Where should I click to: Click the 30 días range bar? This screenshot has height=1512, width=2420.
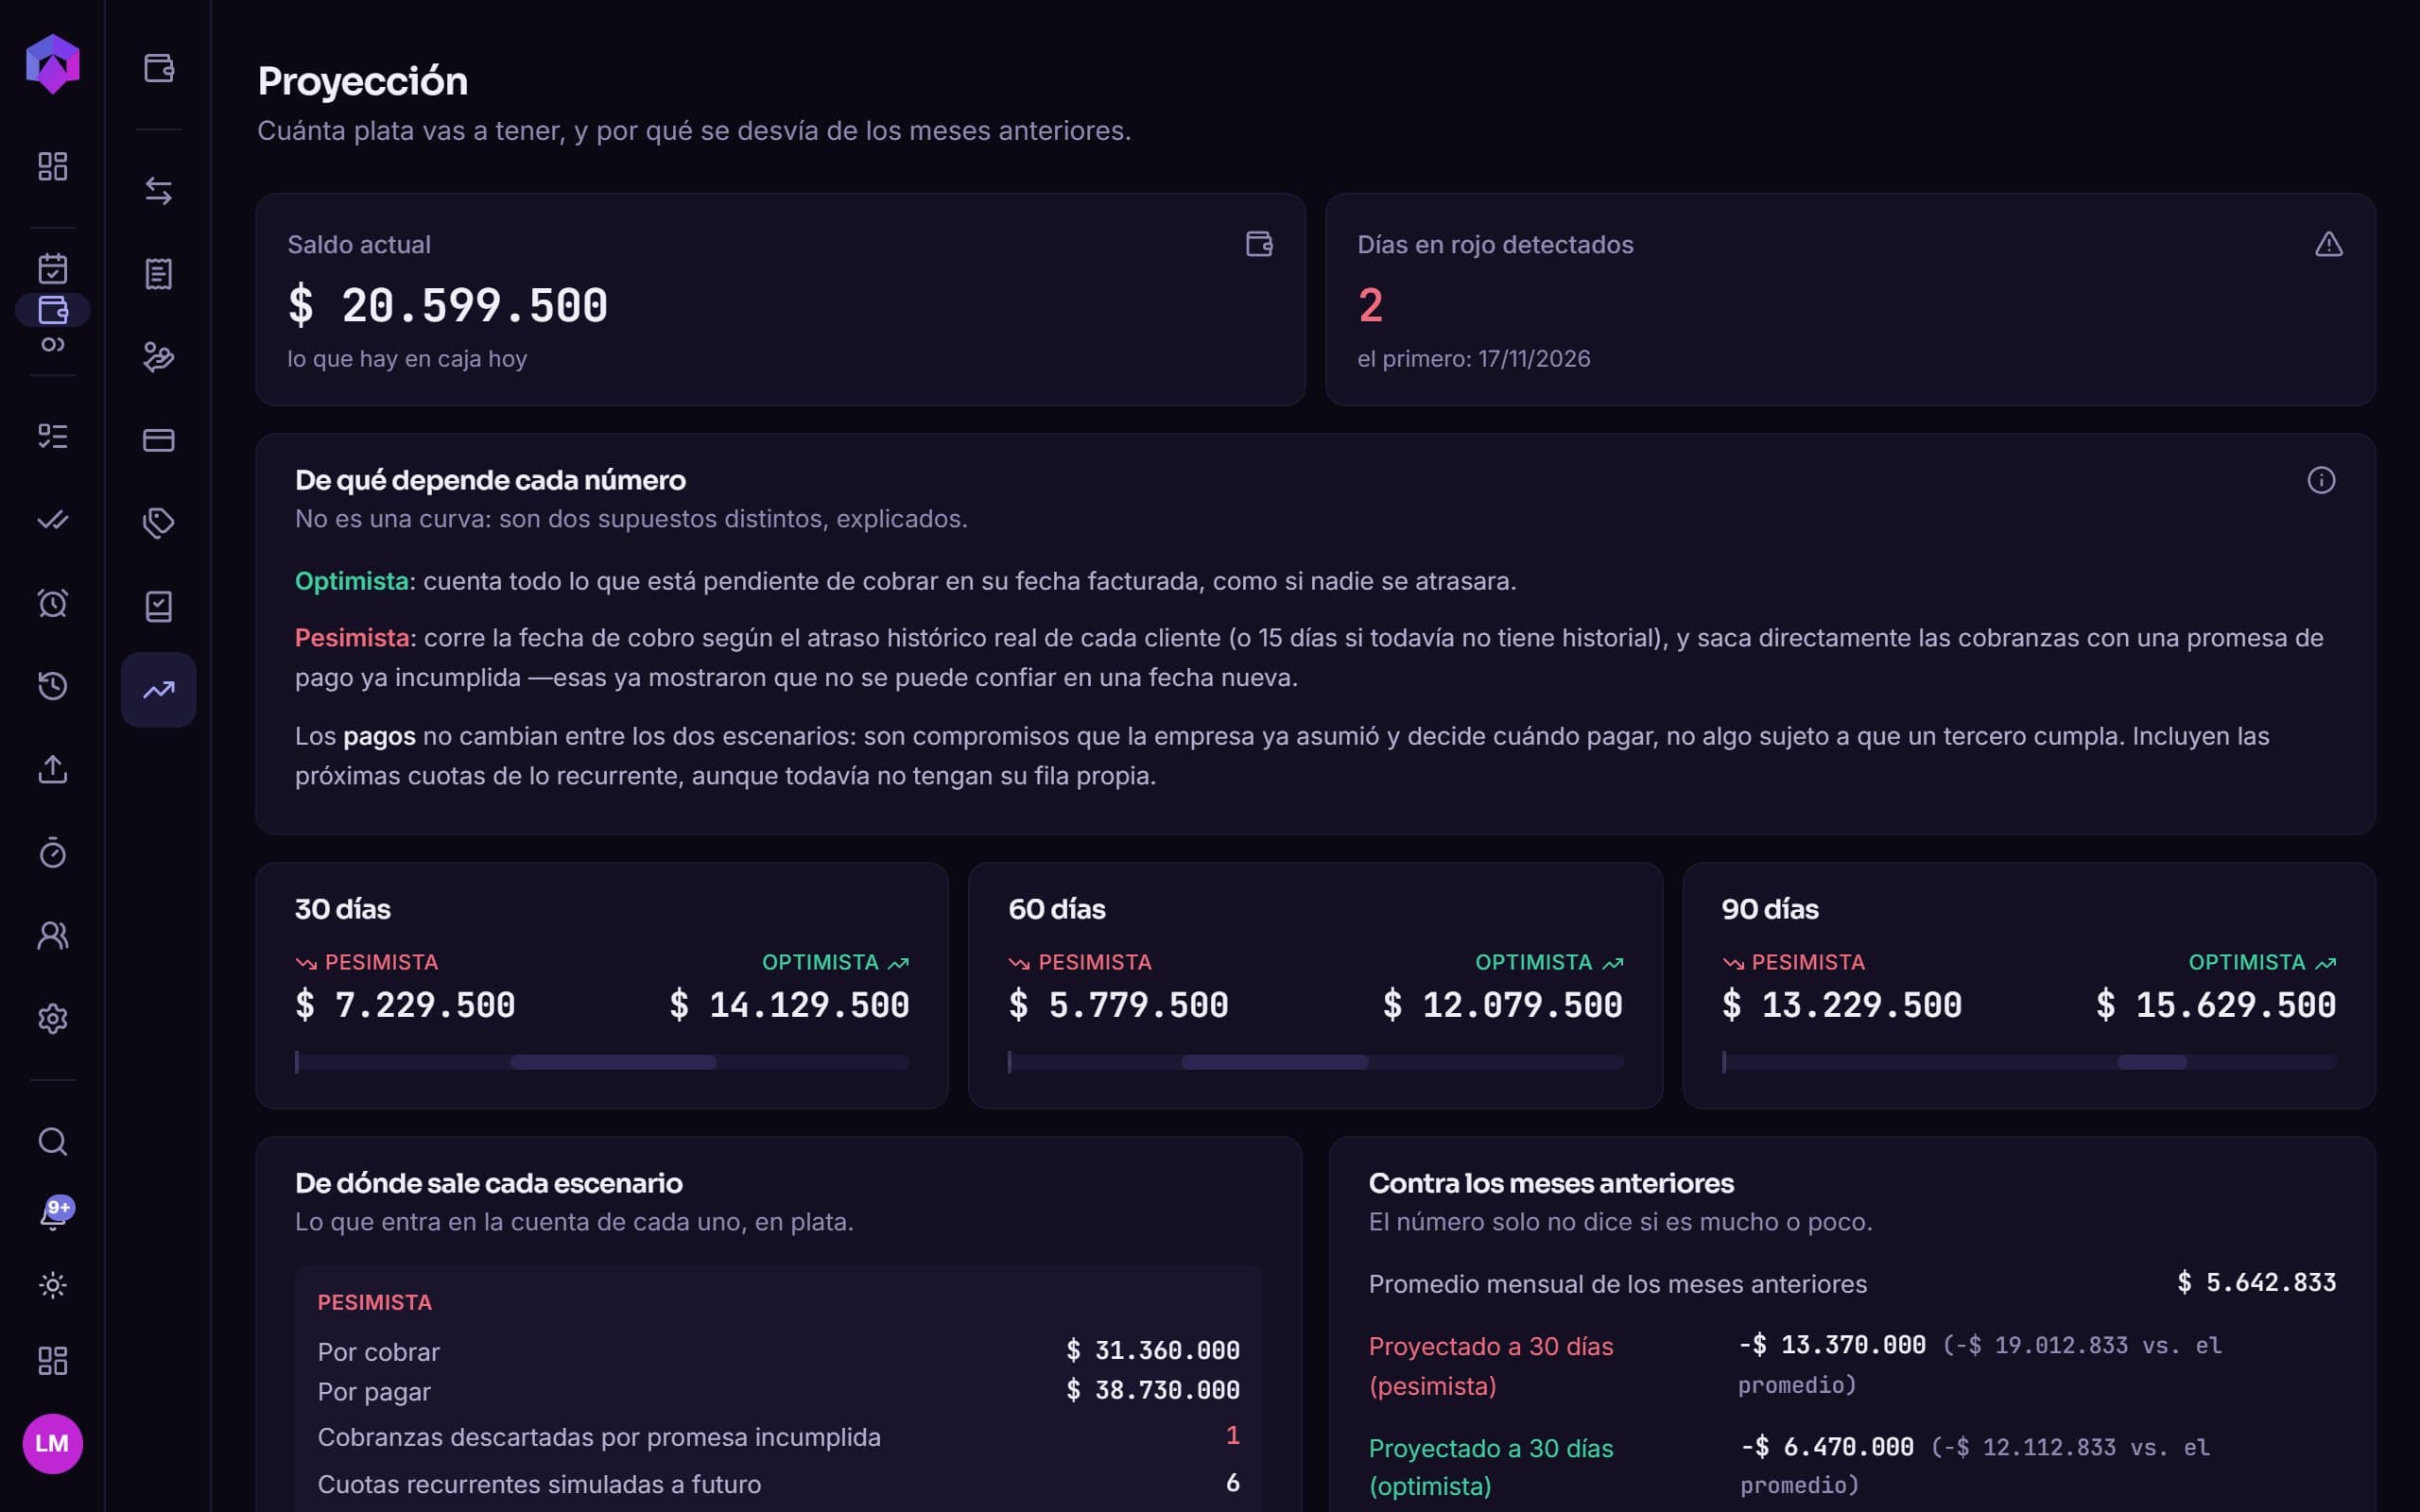[x=602, y=1062]
